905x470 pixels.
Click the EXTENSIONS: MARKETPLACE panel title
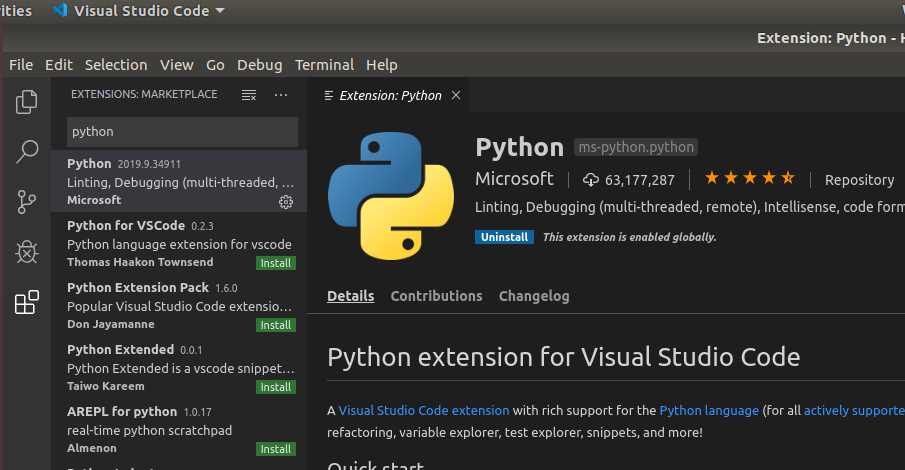pos(144,94)
